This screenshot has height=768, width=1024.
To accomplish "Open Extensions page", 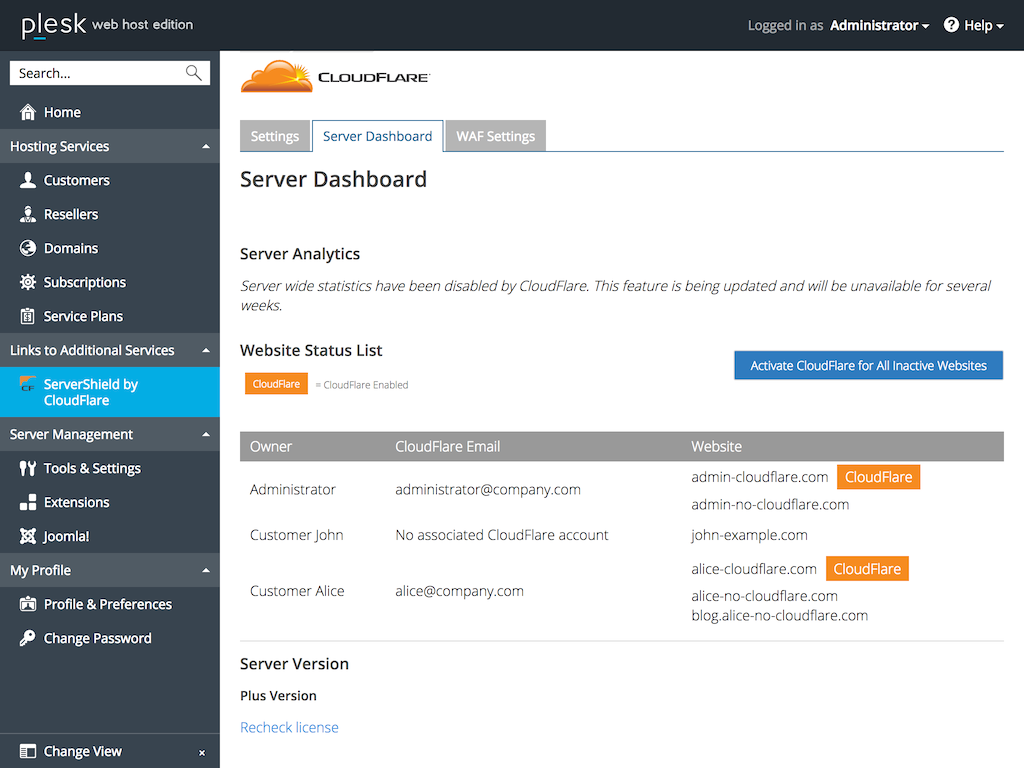I will 110,502.
